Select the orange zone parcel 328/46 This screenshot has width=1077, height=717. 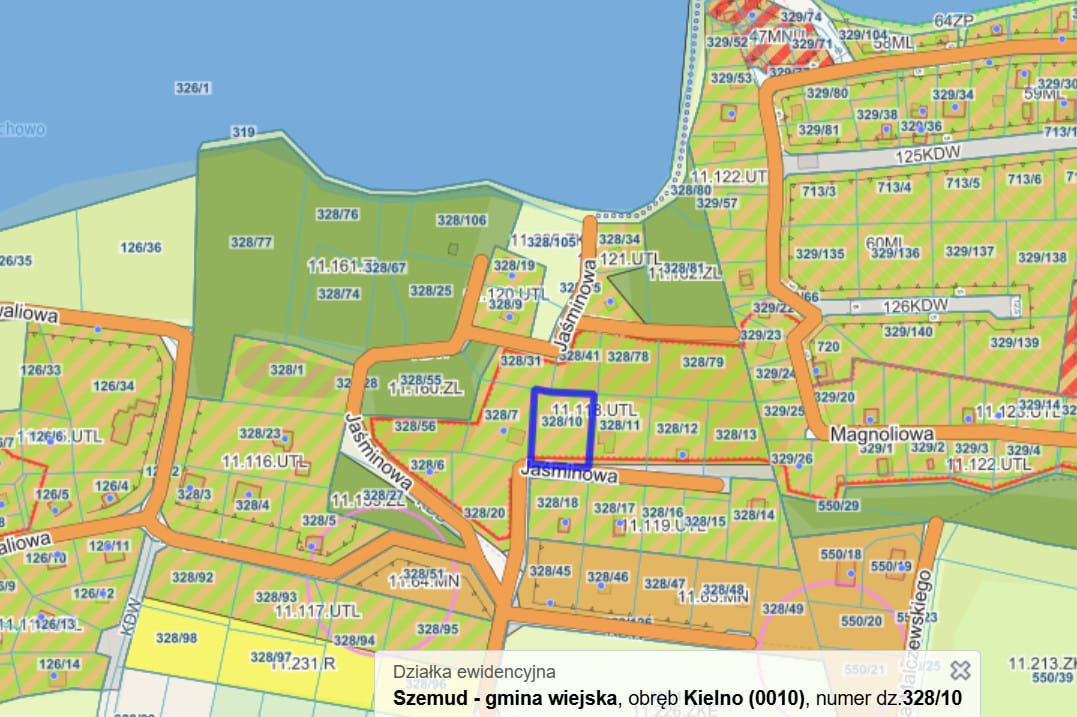pos(607,577)
